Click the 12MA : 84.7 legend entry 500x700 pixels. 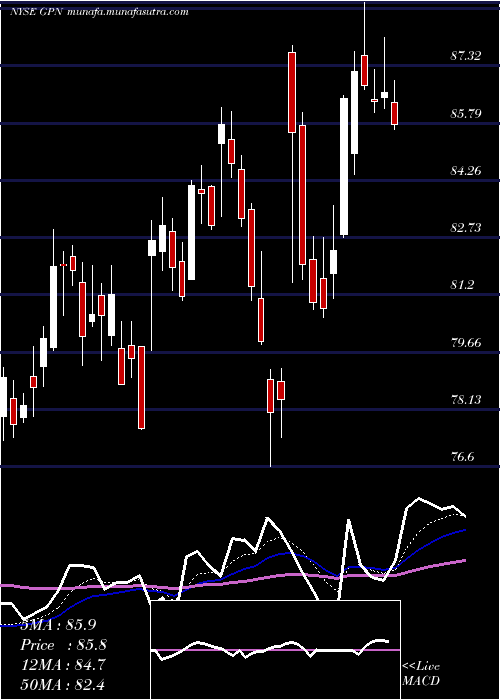pos(63,665)
